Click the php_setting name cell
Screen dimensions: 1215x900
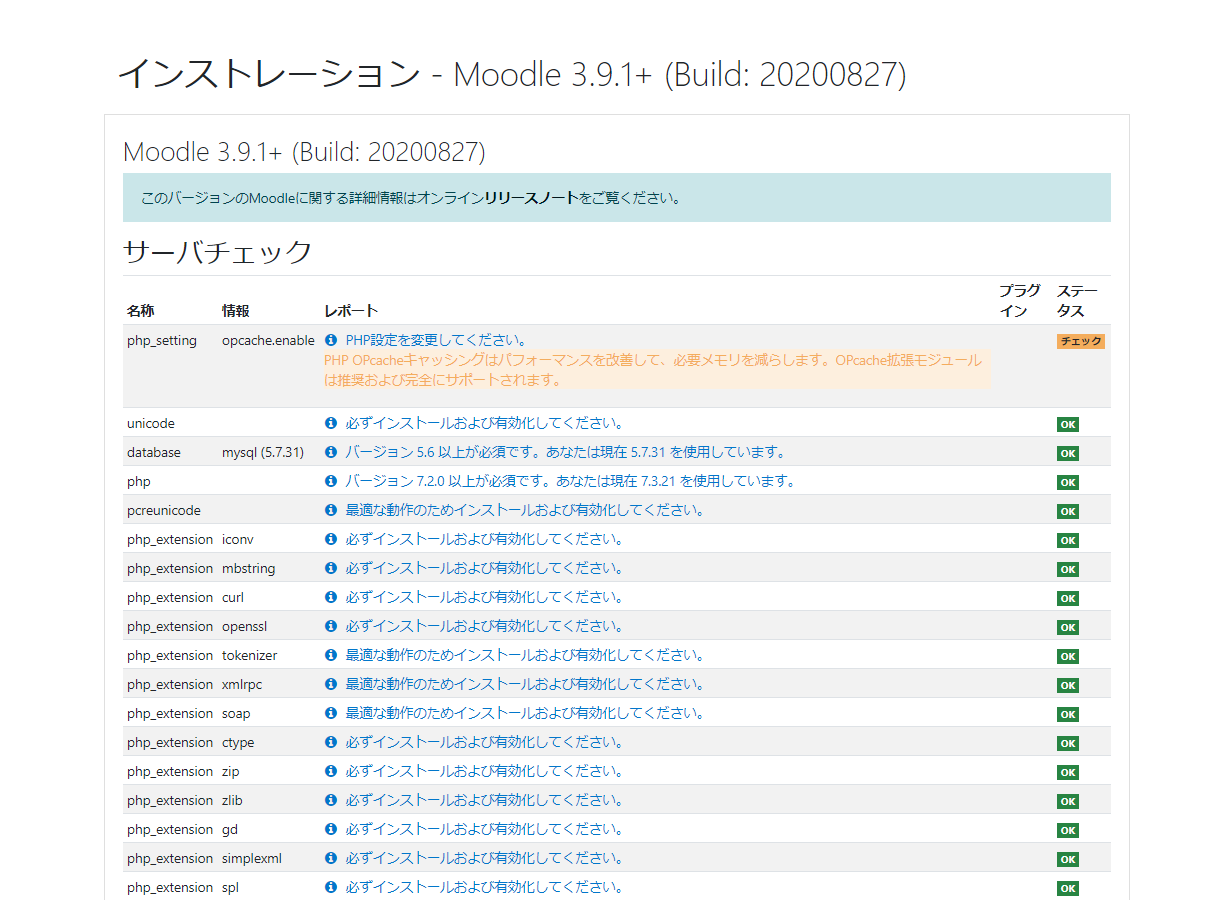[162, 340]
